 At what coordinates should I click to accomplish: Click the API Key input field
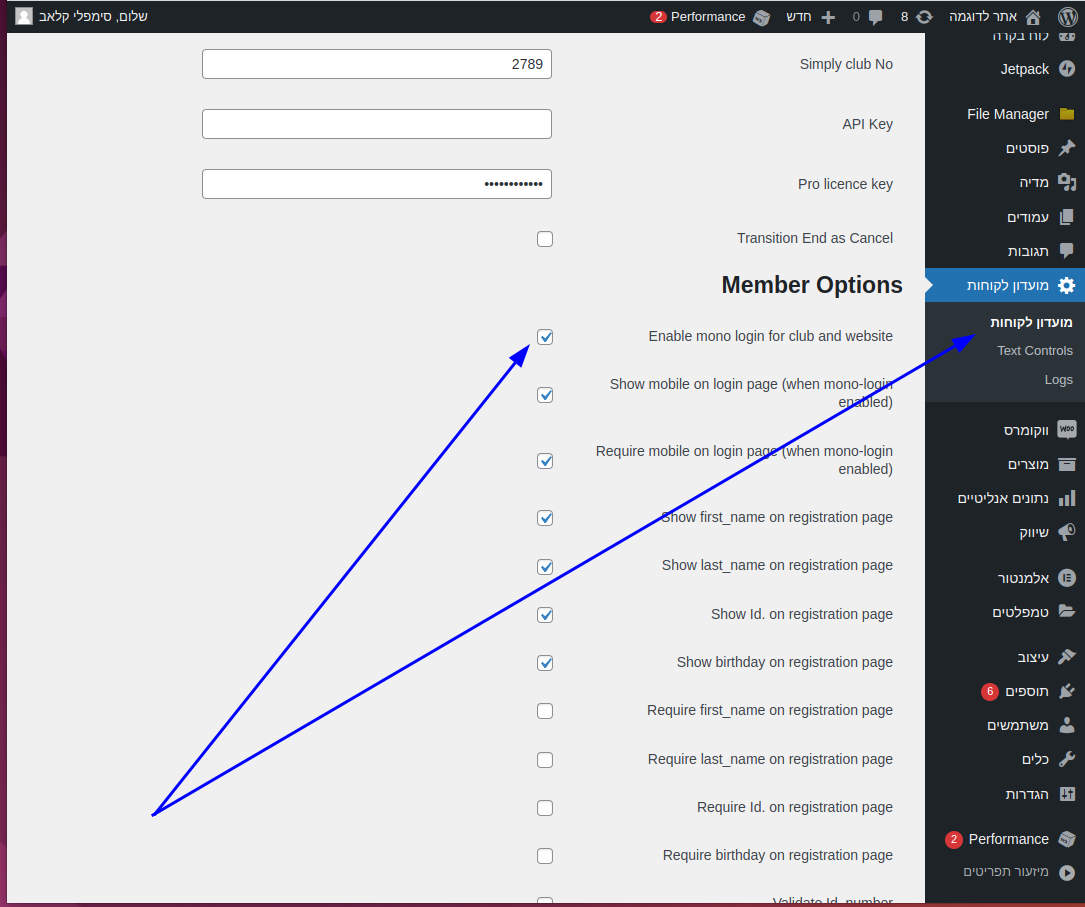pyautogui.click(x=377, y=124)
